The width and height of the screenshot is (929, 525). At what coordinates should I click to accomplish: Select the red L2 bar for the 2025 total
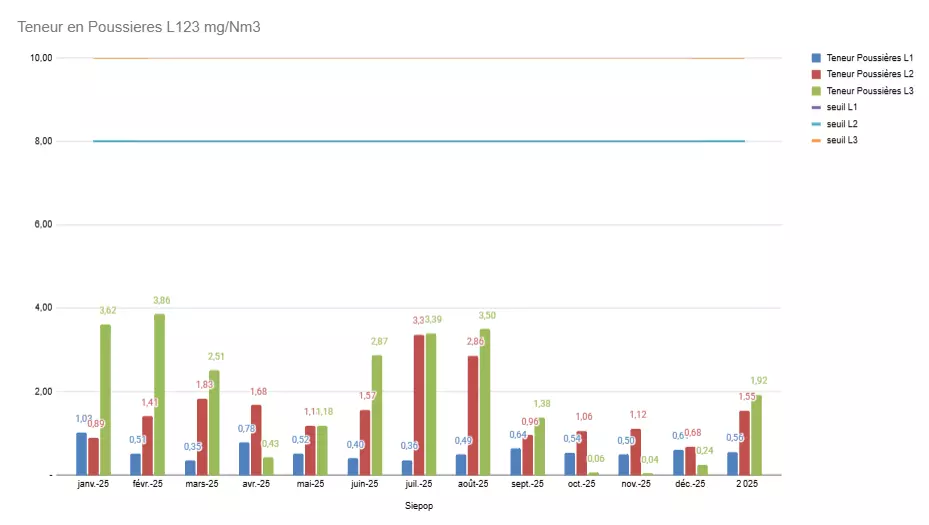click(744, 443)
